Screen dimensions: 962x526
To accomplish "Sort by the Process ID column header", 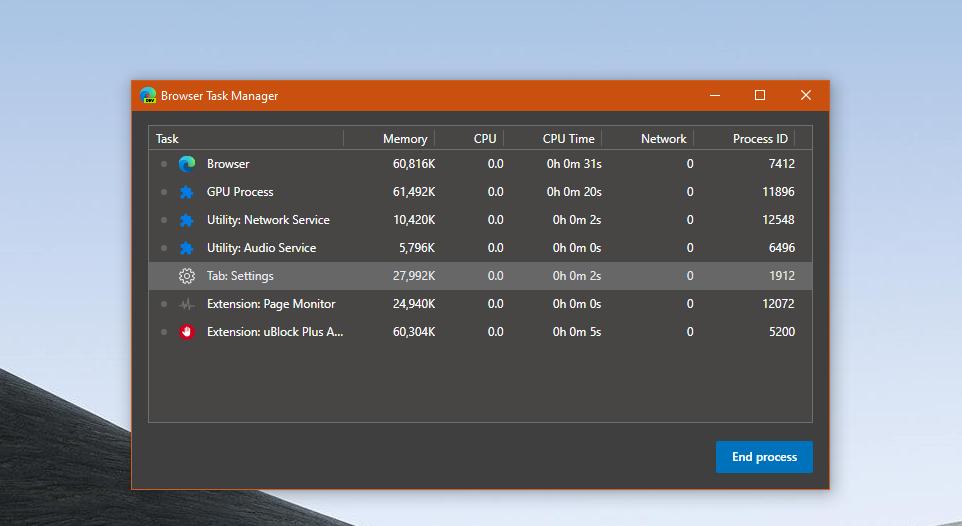I will tap(760, 139).
